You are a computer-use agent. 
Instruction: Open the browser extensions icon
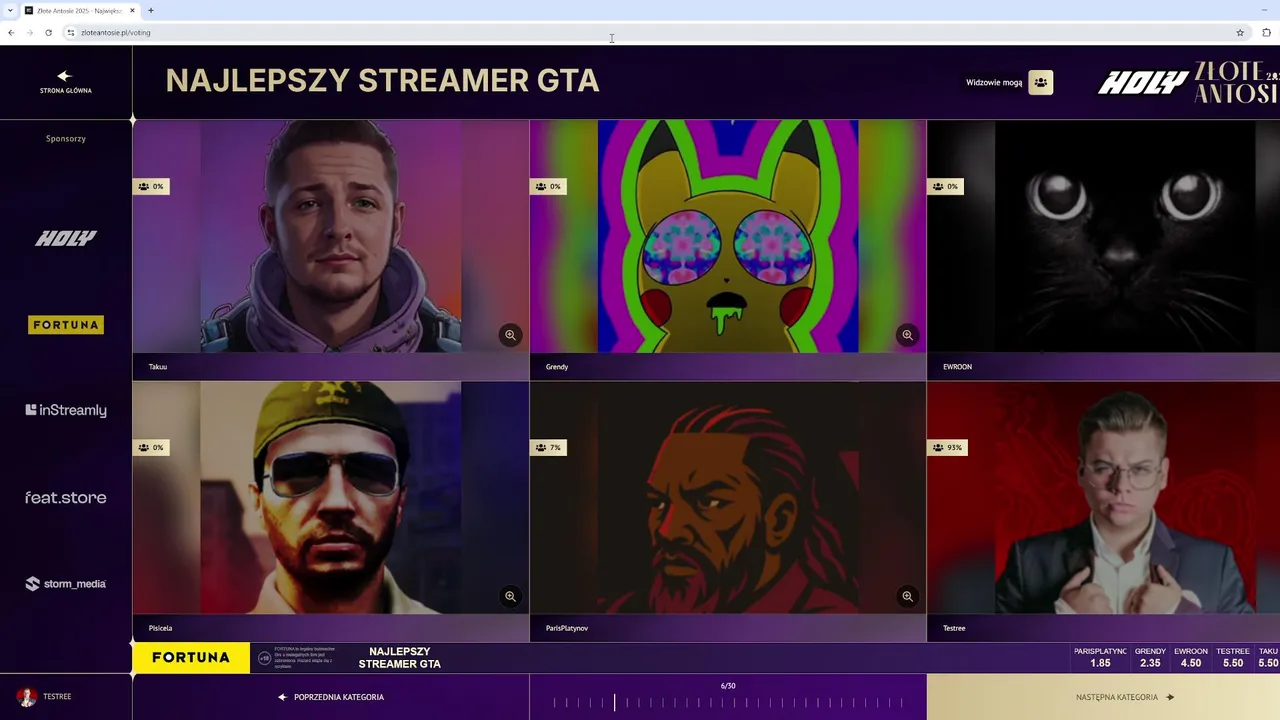[1266, 32]
